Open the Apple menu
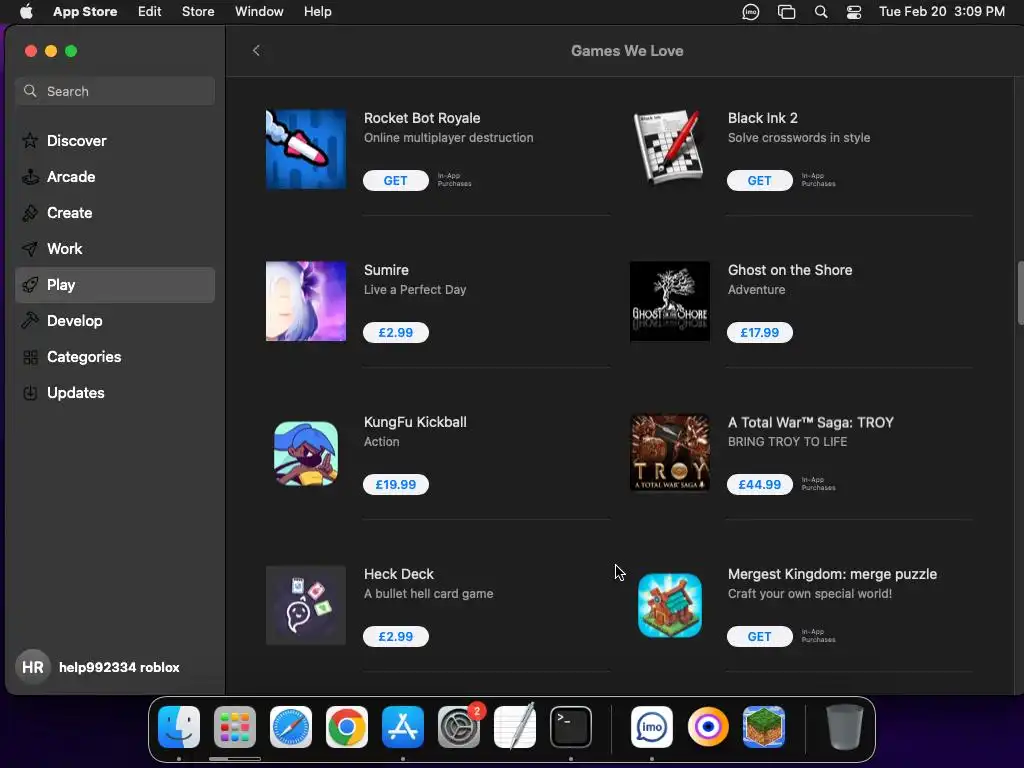1024x768 pixels. click(26, 12)
